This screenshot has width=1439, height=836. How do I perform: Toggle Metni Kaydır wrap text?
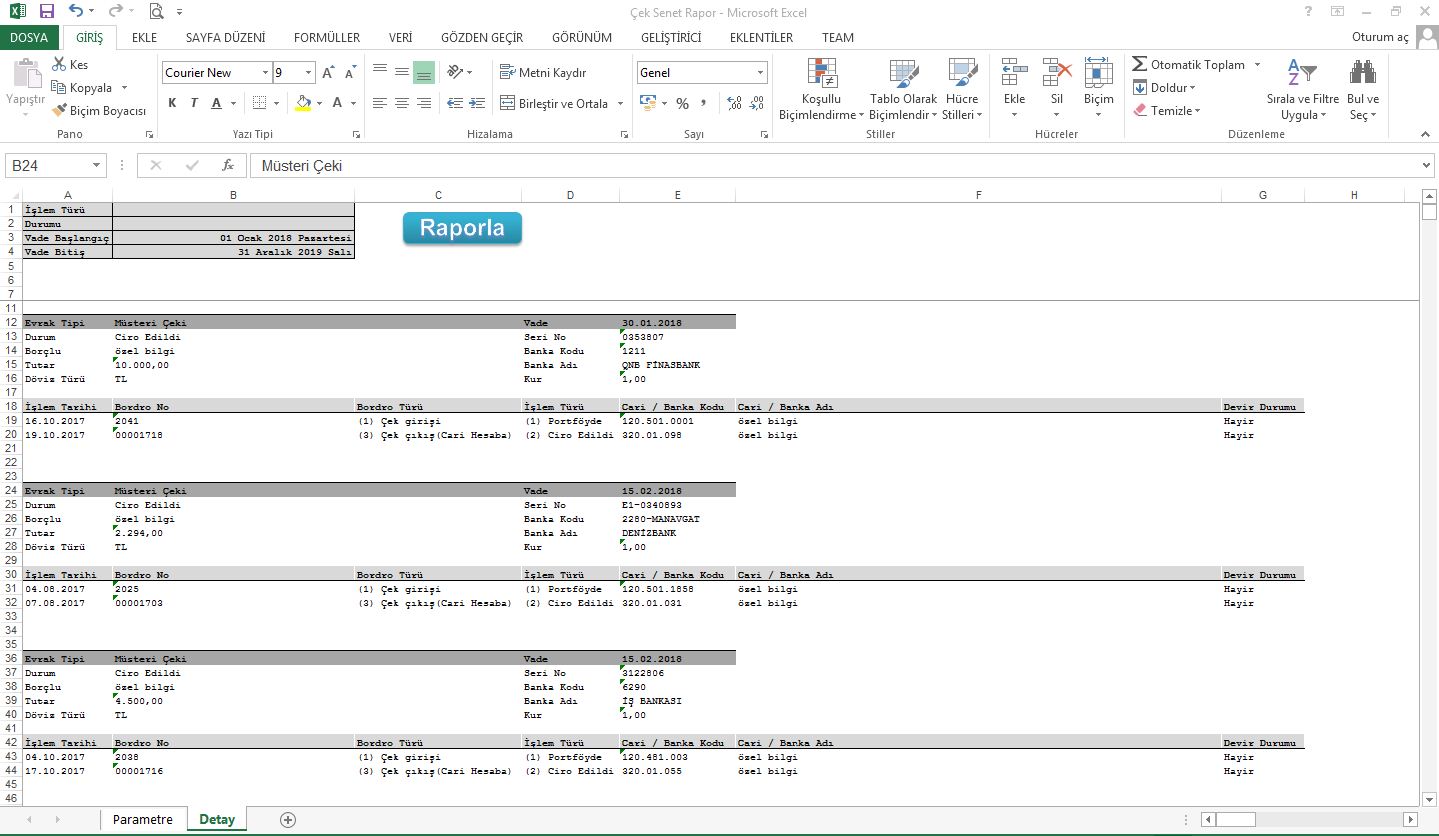click(x=543, y=73)
